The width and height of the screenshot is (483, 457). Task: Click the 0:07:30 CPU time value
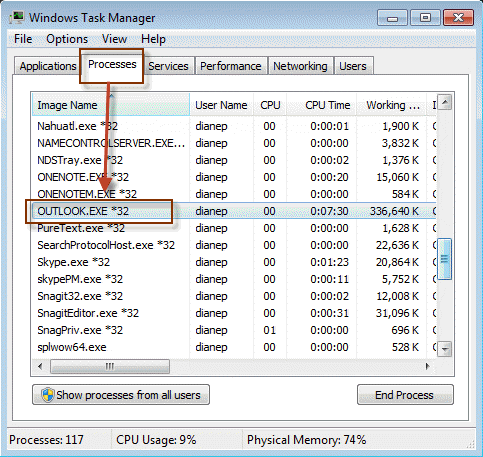pos(329,211)
